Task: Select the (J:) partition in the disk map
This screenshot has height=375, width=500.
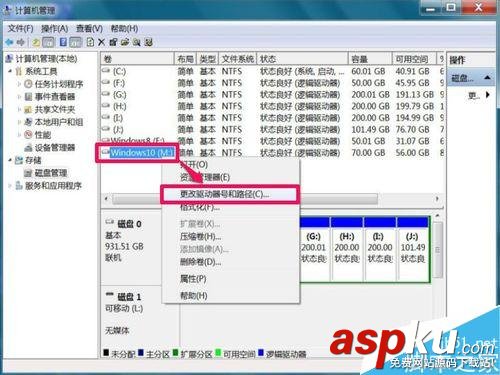Action: [413, 250]
